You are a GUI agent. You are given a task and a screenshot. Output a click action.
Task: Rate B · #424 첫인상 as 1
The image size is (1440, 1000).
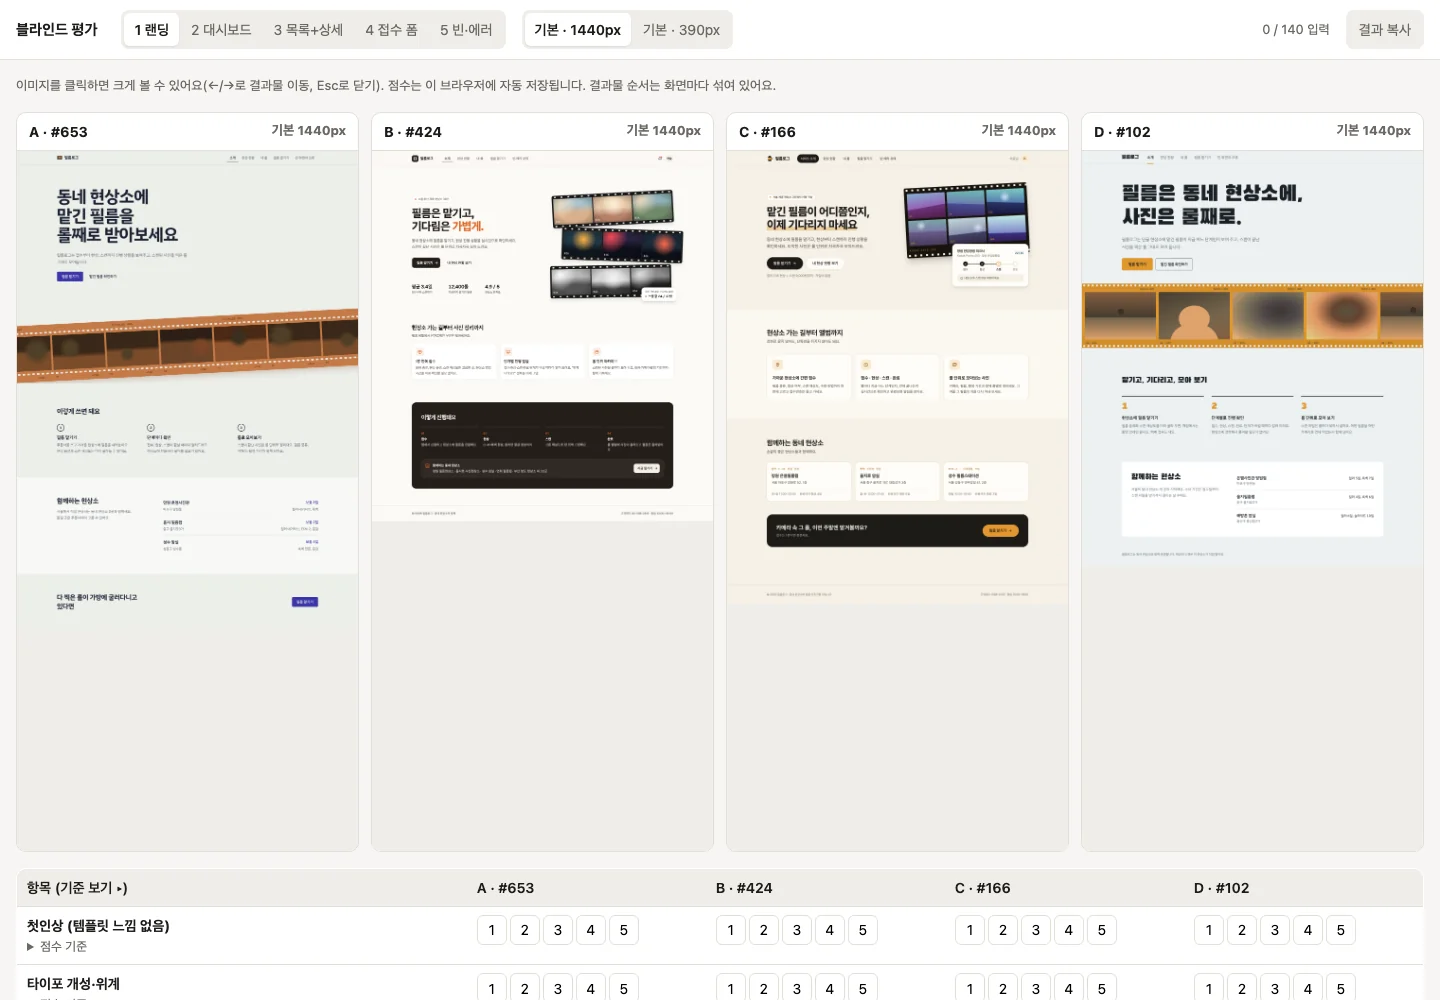coord(731,930)
